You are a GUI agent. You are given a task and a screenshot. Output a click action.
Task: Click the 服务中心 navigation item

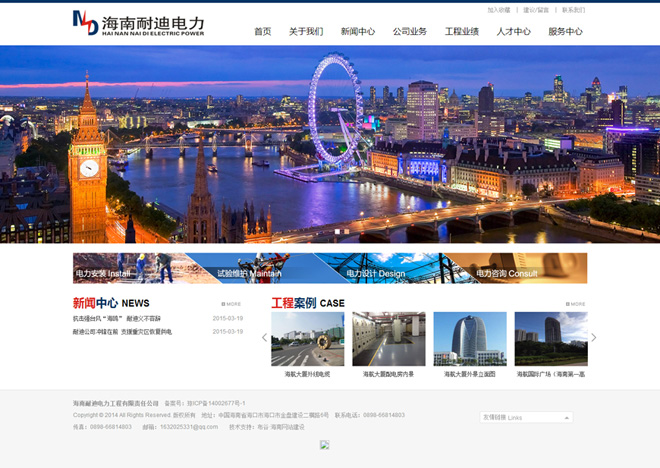pos(565,32)
